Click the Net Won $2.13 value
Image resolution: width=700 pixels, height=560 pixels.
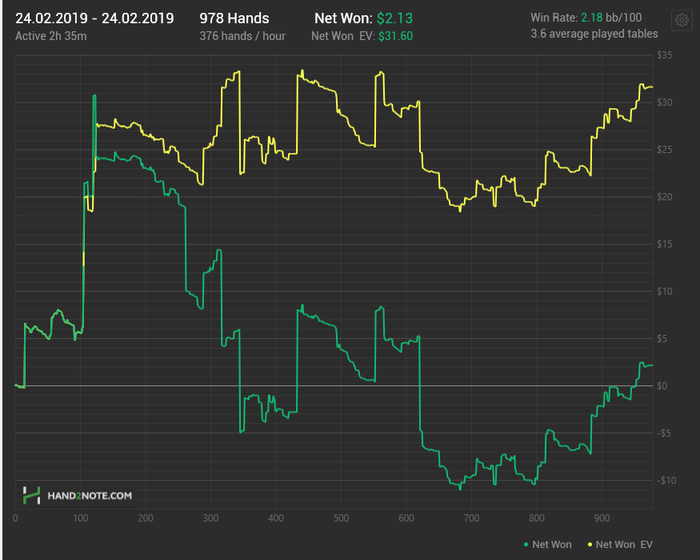tap(395, 18)
